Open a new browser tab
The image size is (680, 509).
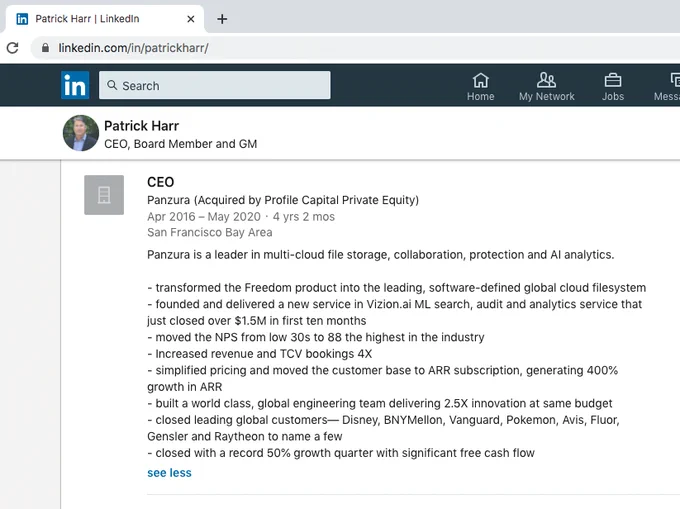[222, 19]
